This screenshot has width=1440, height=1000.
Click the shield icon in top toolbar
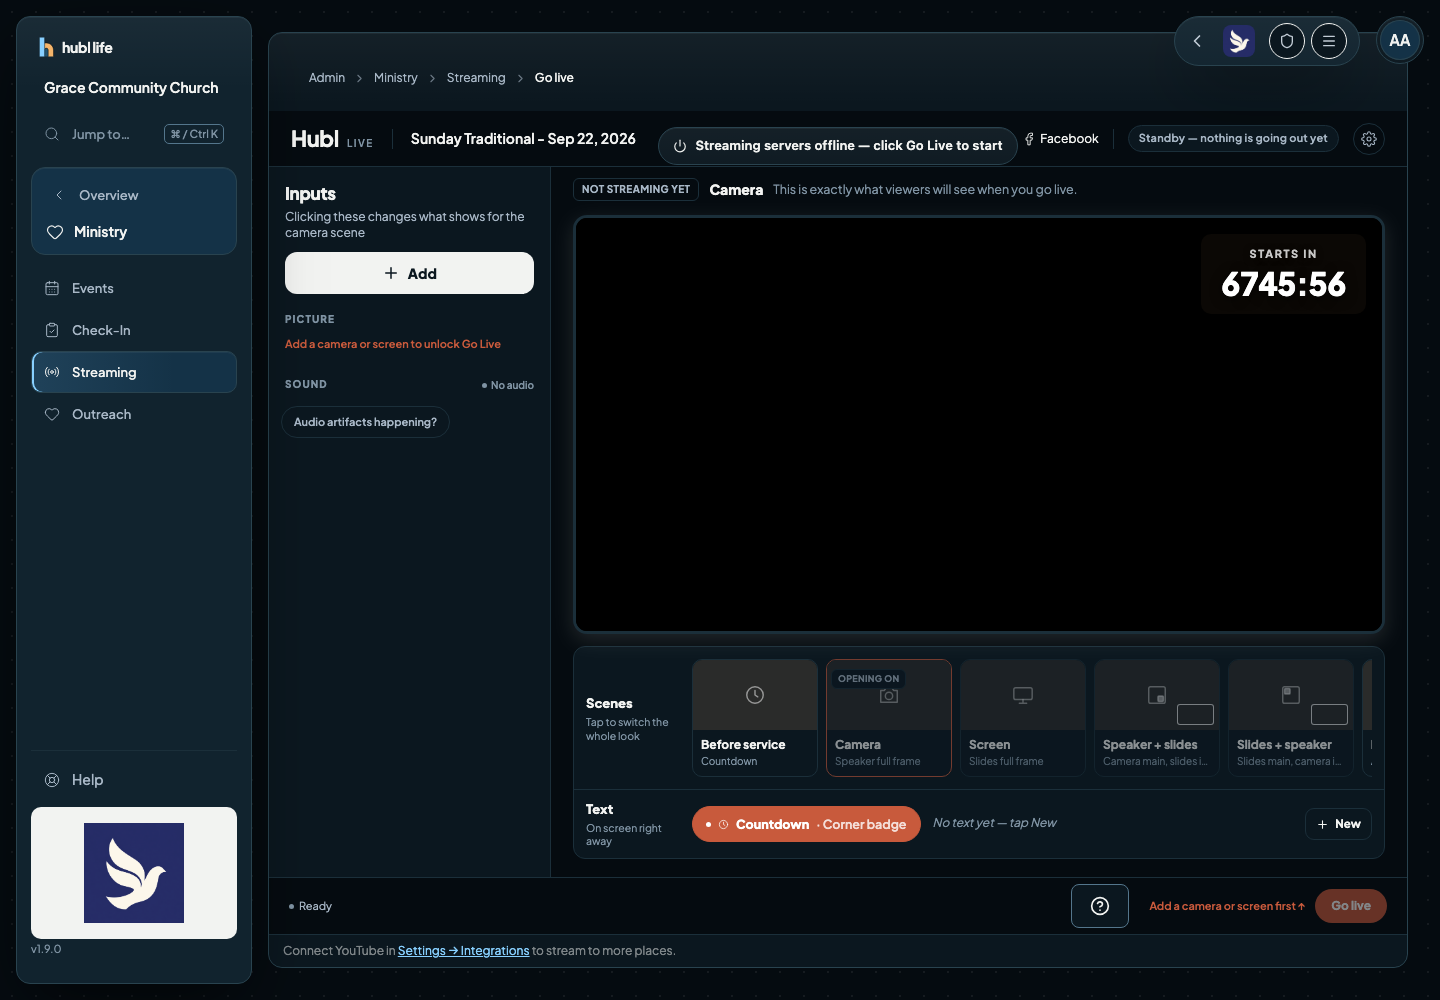1287,41
